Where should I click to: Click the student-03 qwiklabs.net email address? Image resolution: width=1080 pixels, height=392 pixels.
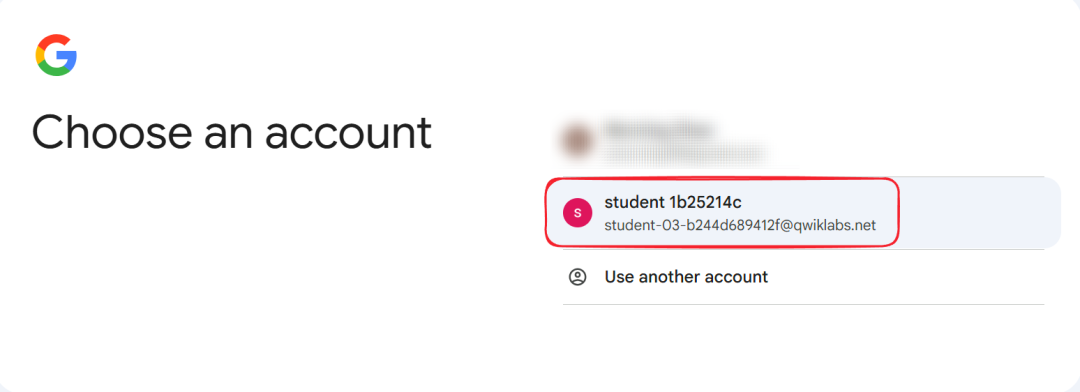(740, 225)
